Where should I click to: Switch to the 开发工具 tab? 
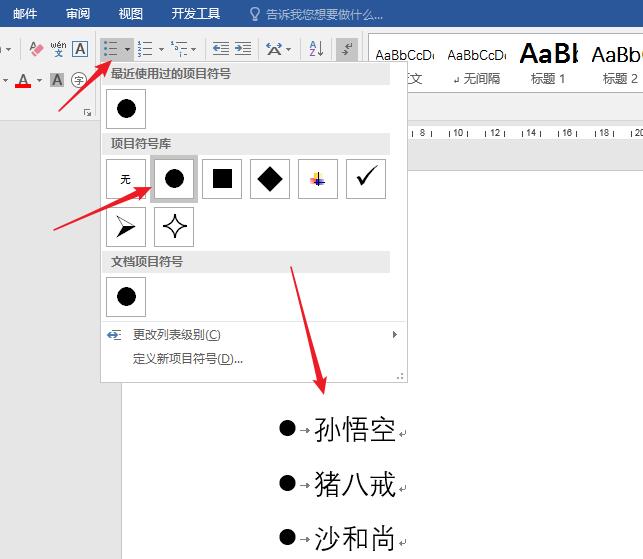196,14
